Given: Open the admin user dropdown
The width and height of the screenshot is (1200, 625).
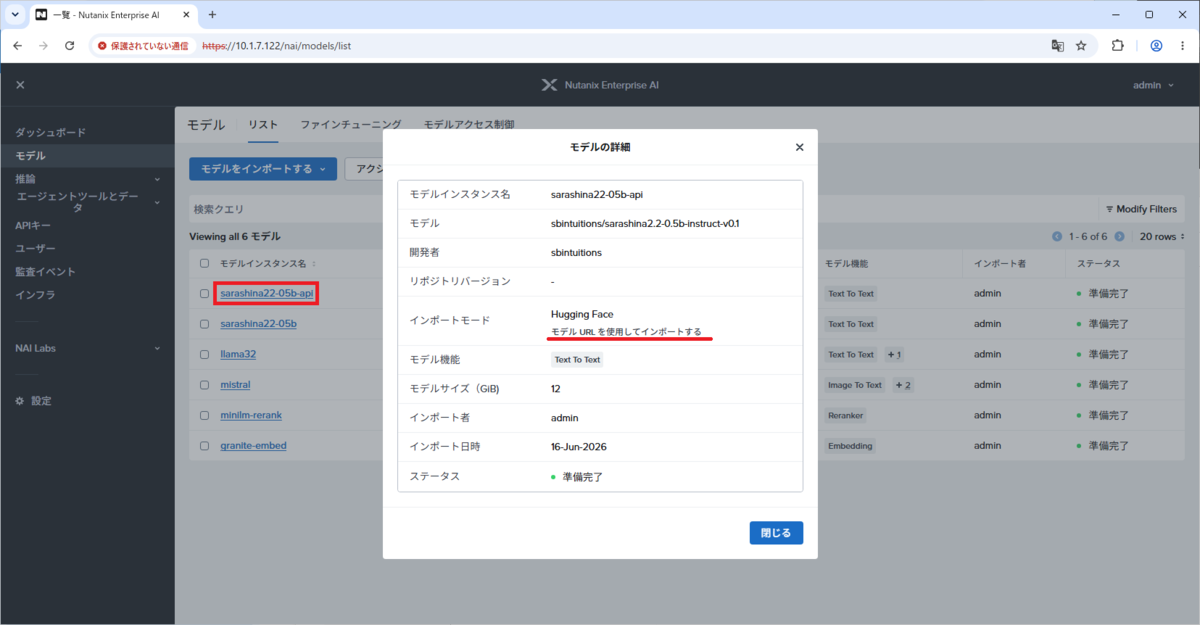Looking at the screenshot, I should click(x=1153, y=85).
